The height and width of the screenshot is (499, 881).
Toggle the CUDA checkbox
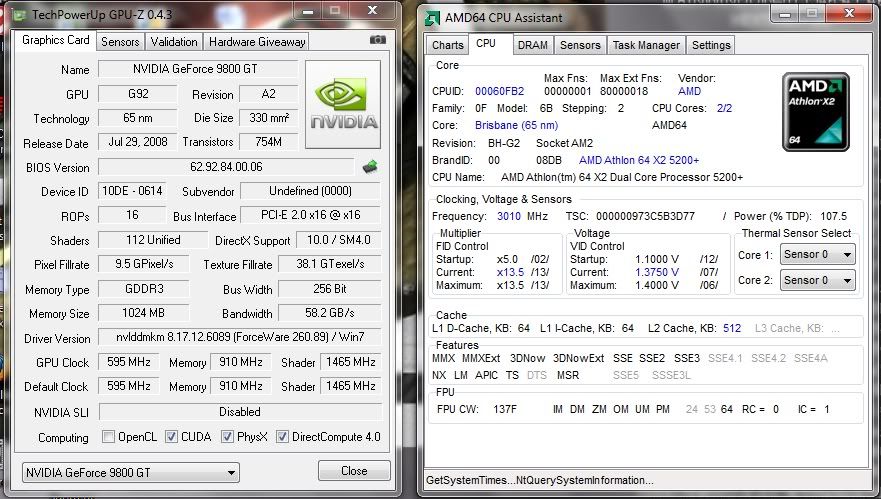(171, 437)
